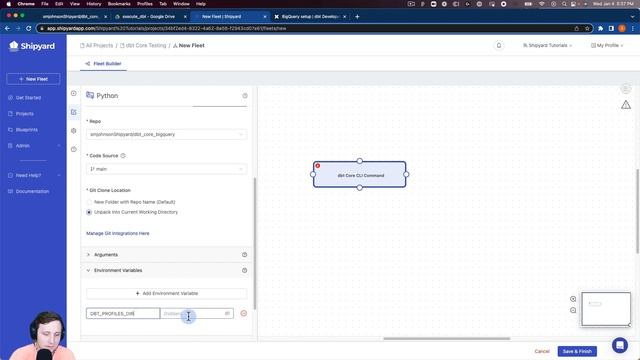This screenshot has width=640, height=360.
Task: Select New Folder with Repo Name option
Action: 89,202
